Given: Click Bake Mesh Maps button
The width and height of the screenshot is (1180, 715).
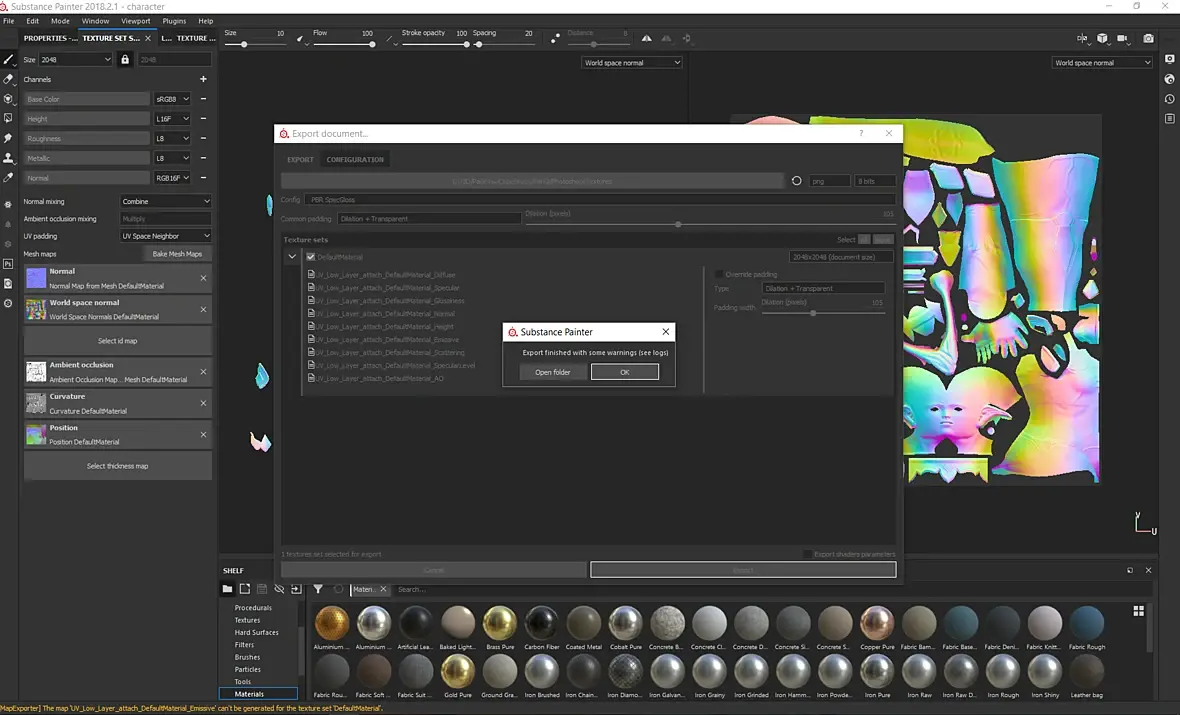Looking at the screenshot, I should click(x=177, y=254).
